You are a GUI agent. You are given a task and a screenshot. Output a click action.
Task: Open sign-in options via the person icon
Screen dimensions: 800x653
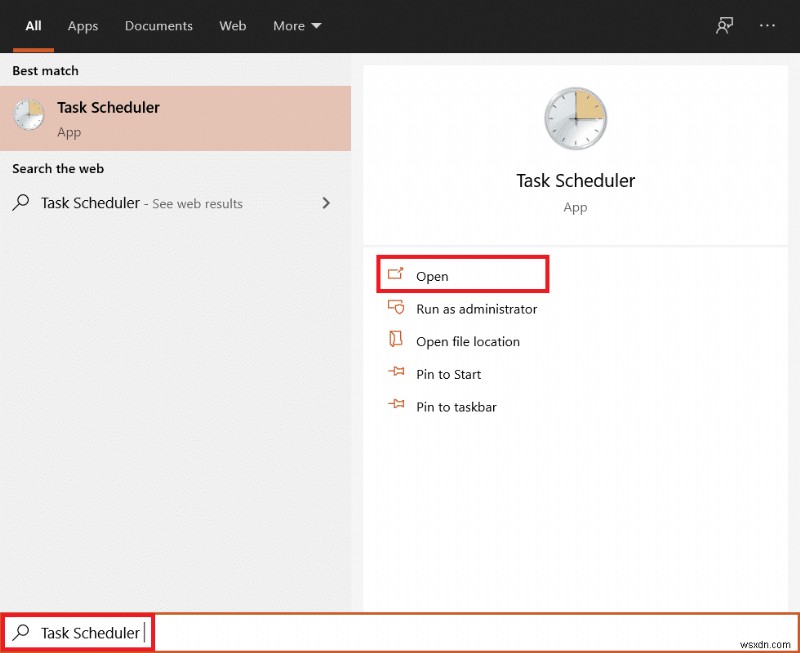click(x=724, y=25)
